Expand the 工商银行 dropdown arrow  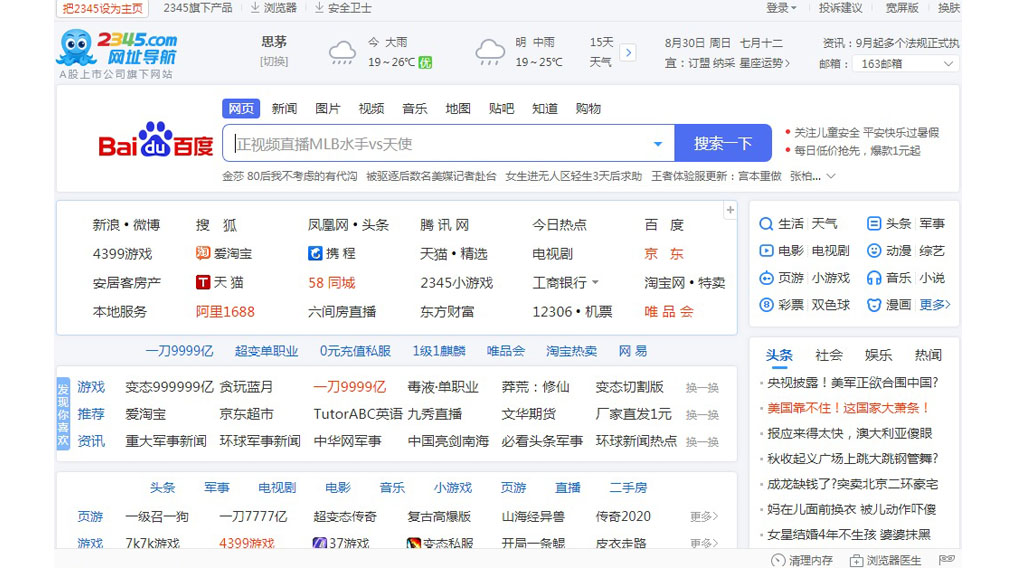[595, 283]
